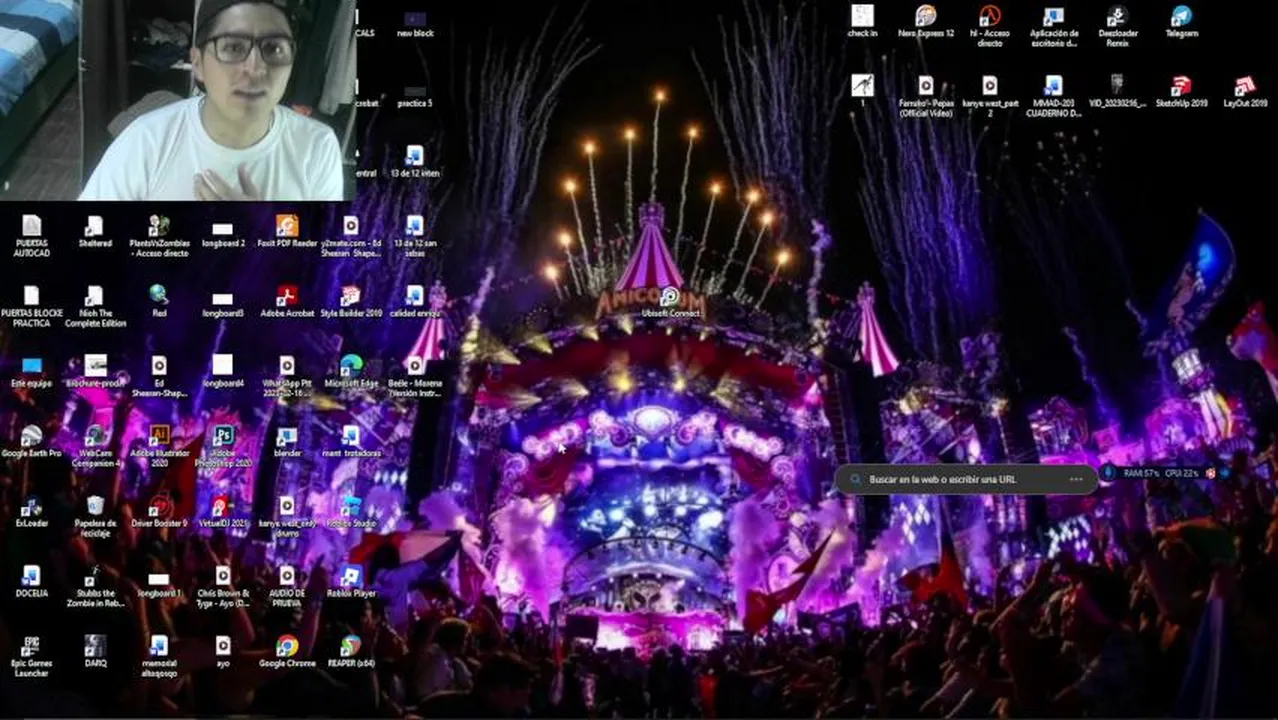The image size is (1278, 720).
Task: Open the y2mate.com Ed Sheeran file
Action: pos(351,236)
